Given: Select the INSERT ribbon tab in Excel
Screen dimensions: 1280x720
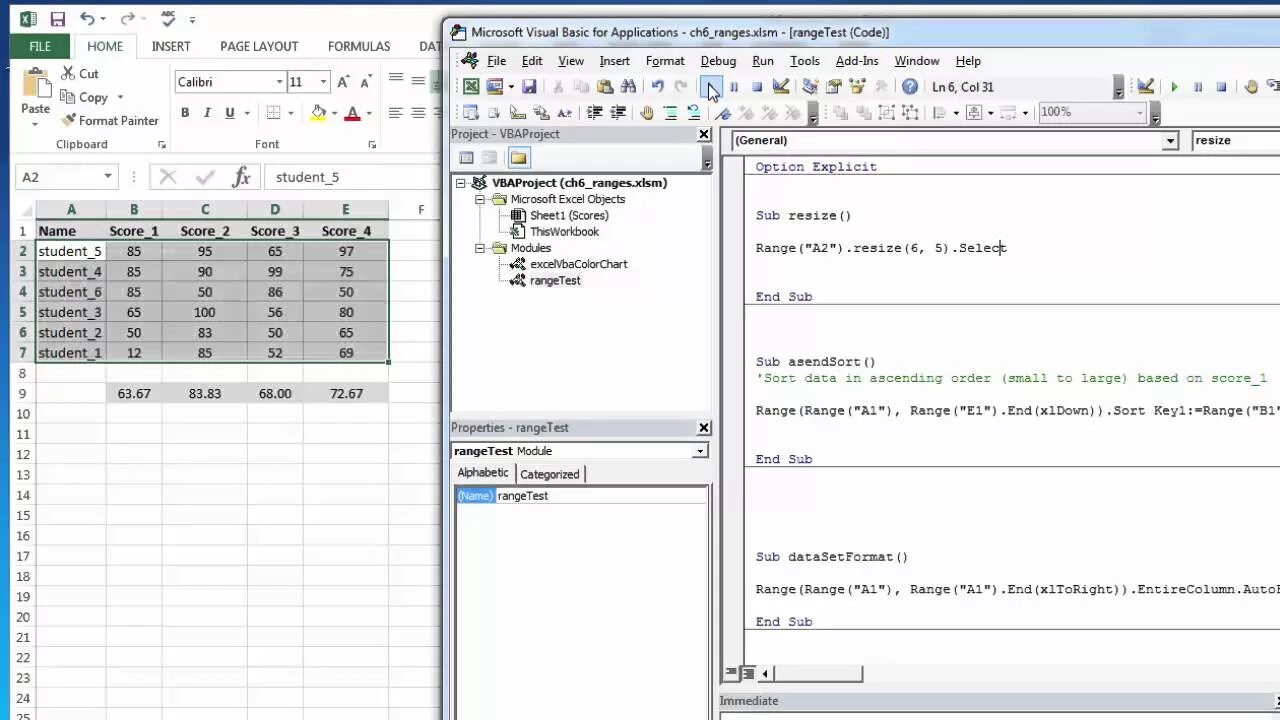Looking at the screenshot, I should [171, 46].
